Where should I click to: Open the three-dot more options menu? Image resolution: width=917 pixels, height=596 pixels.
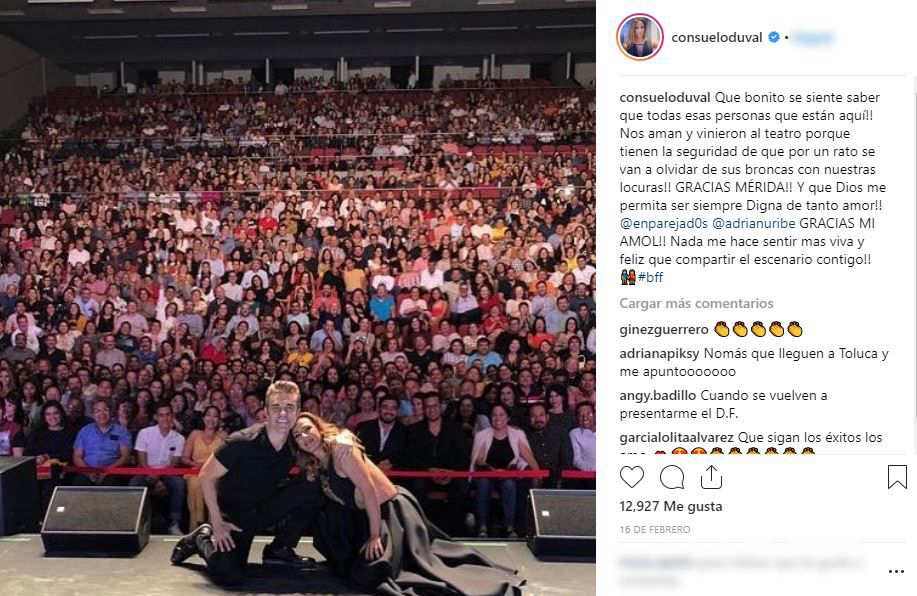[x=897, y=571]
